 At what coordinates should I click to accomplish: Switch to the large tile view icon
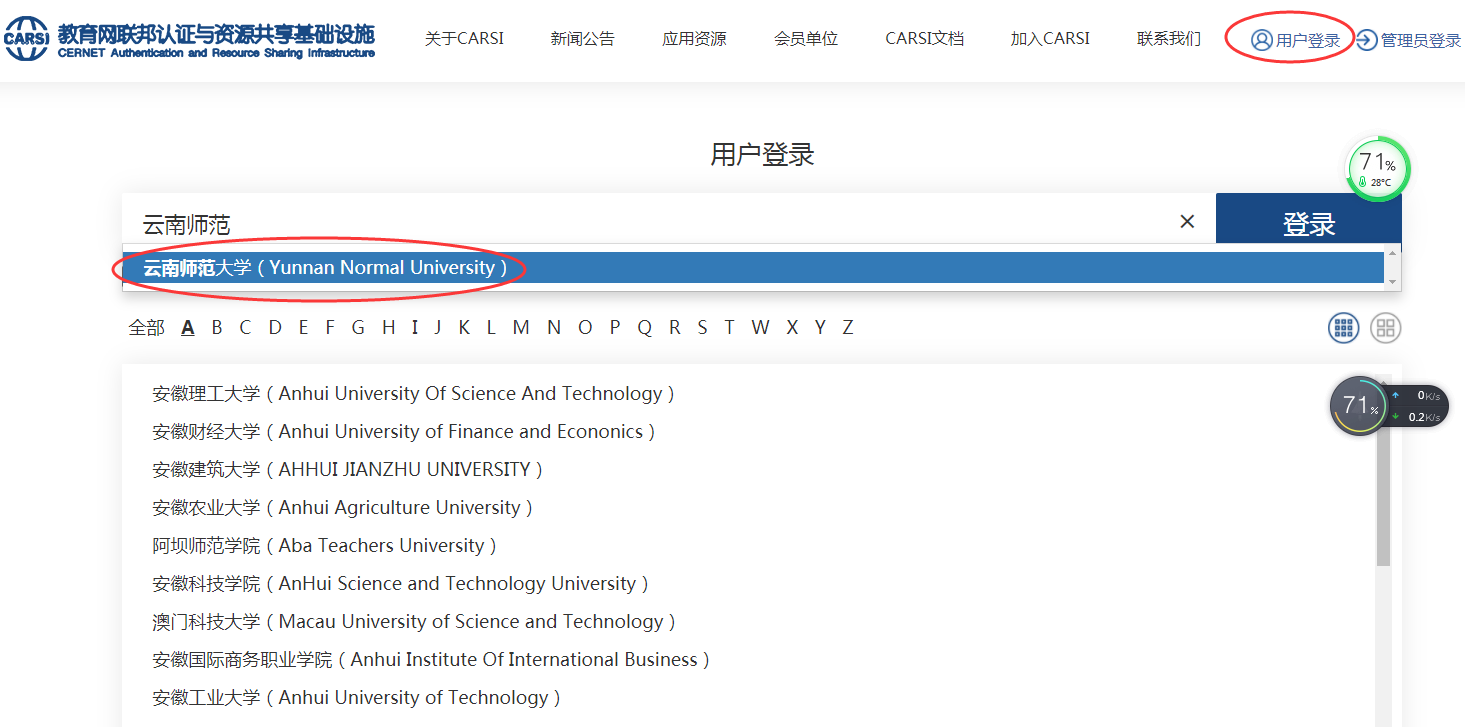(1385, 327)
